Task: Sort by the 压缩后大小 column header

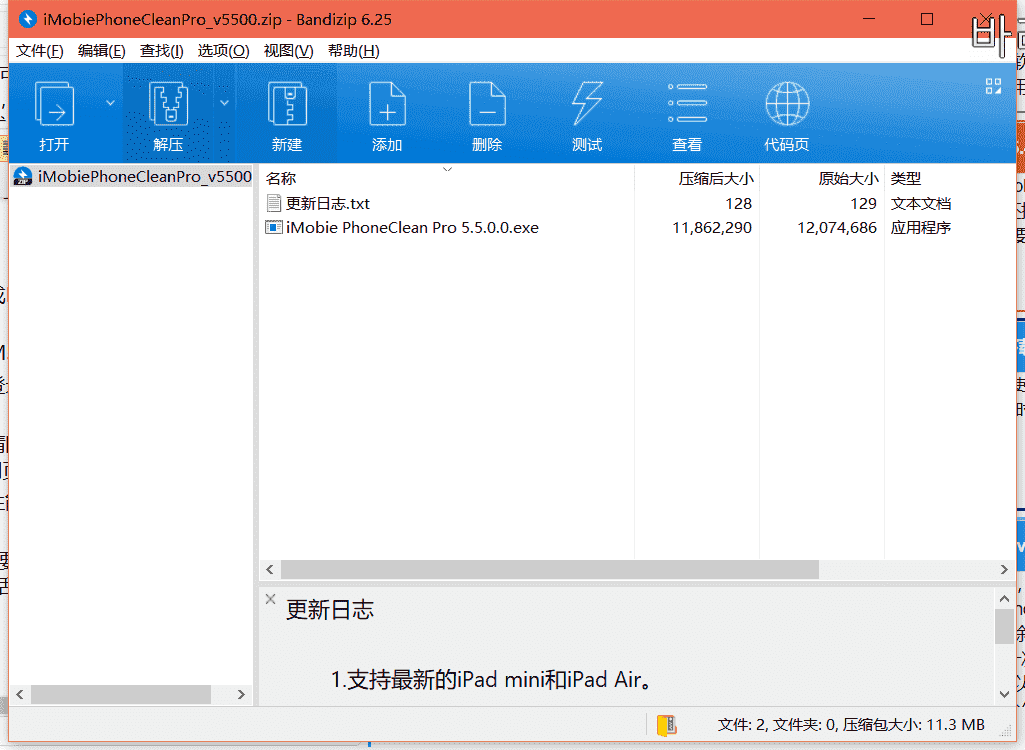Action: tap(716, 179)
